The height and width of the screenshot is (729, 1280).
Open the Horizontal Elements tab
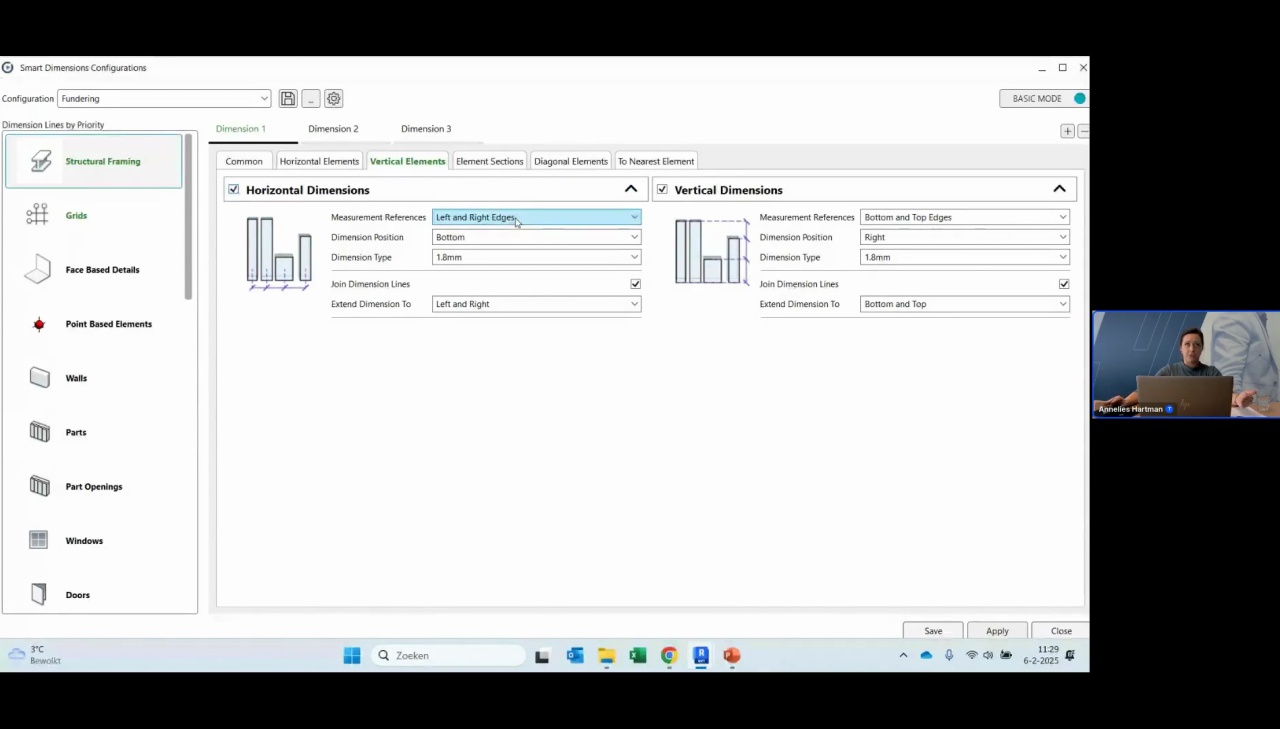(319, 161)
